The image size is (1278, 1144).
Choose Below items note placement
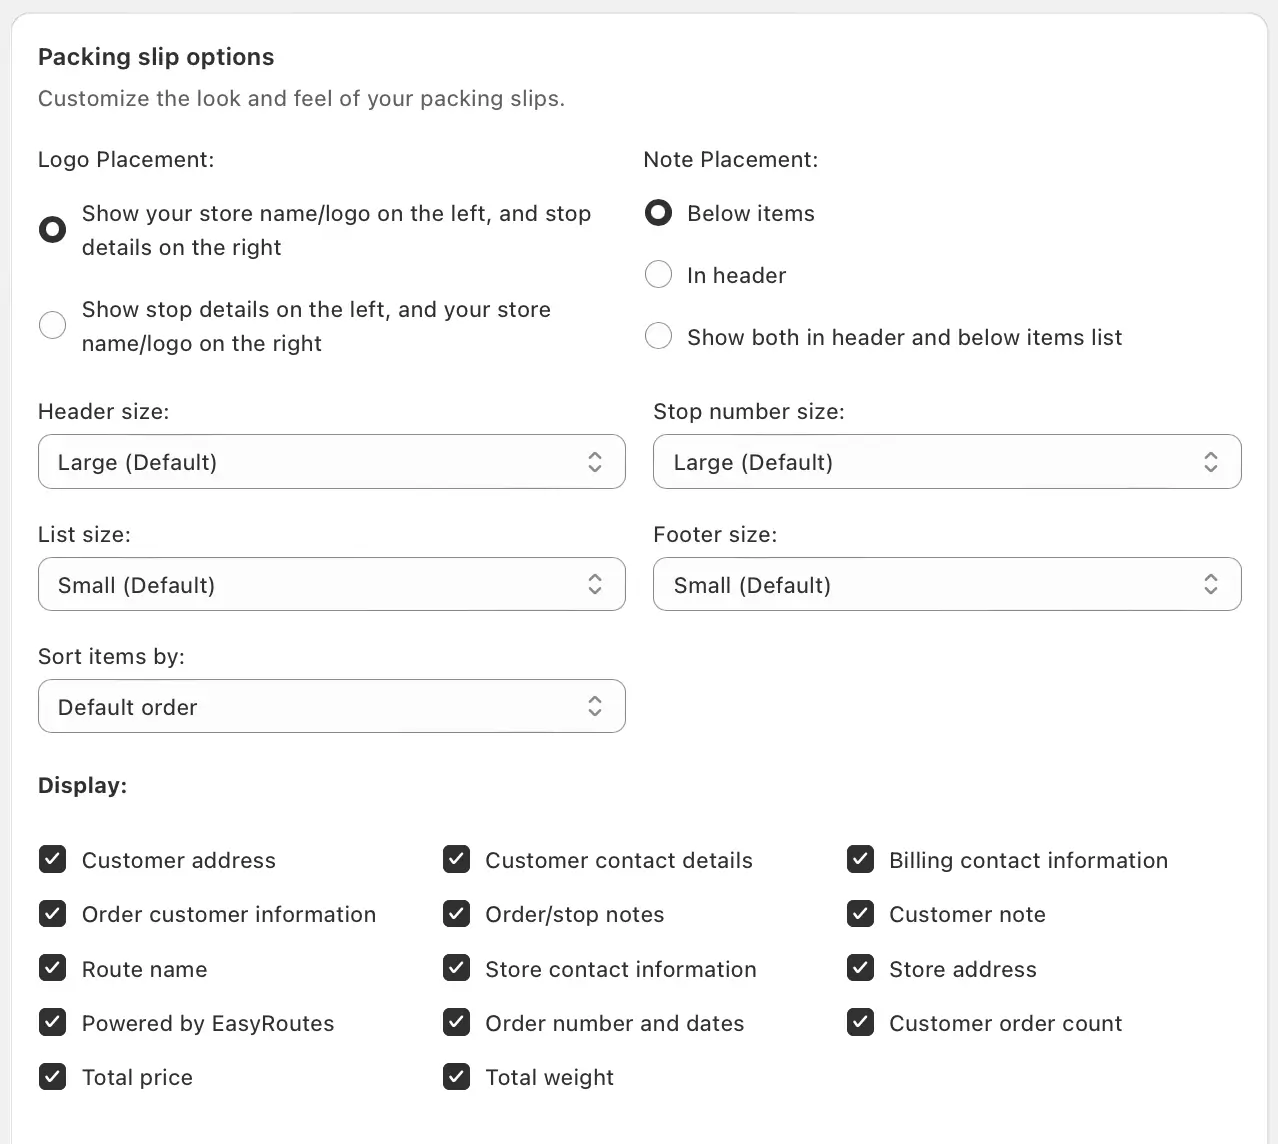point(658,213)
